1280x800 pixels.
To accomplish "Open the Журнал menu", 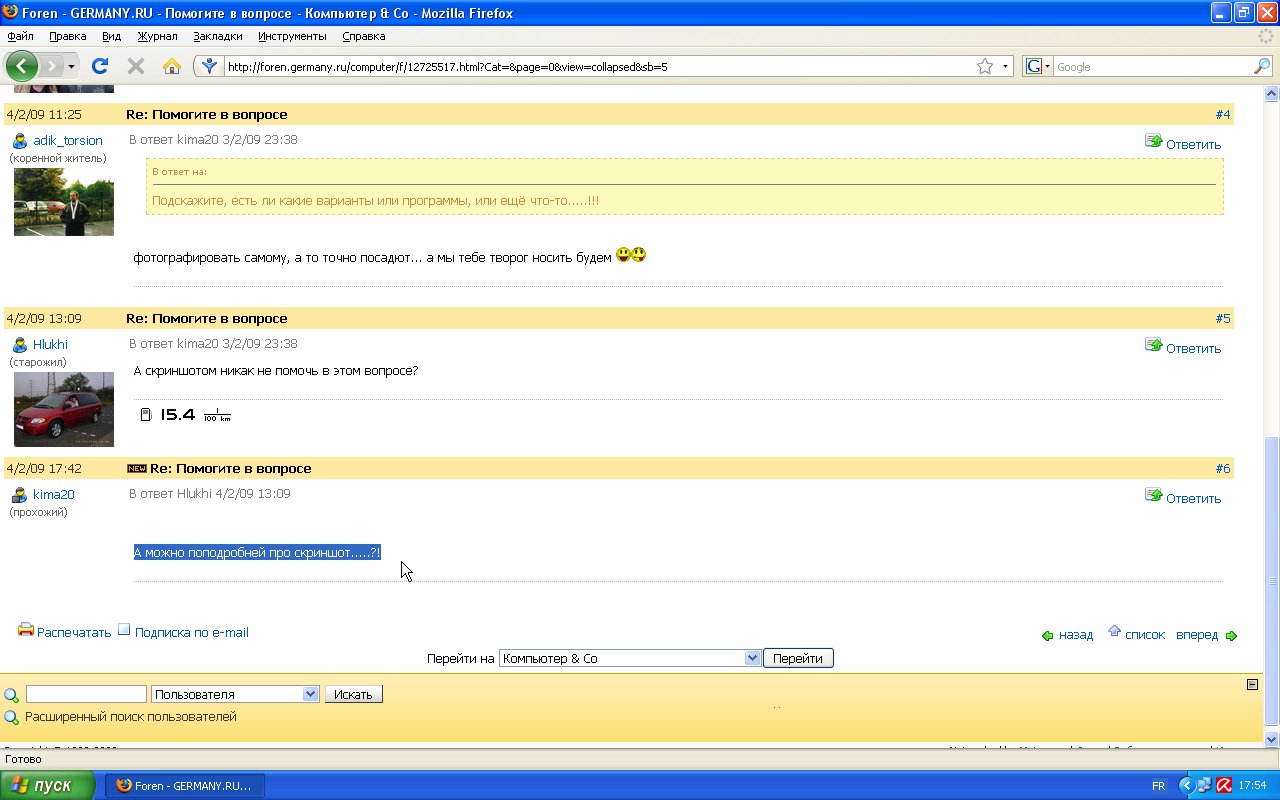I will pyautogui.click(x=157, y=36).
